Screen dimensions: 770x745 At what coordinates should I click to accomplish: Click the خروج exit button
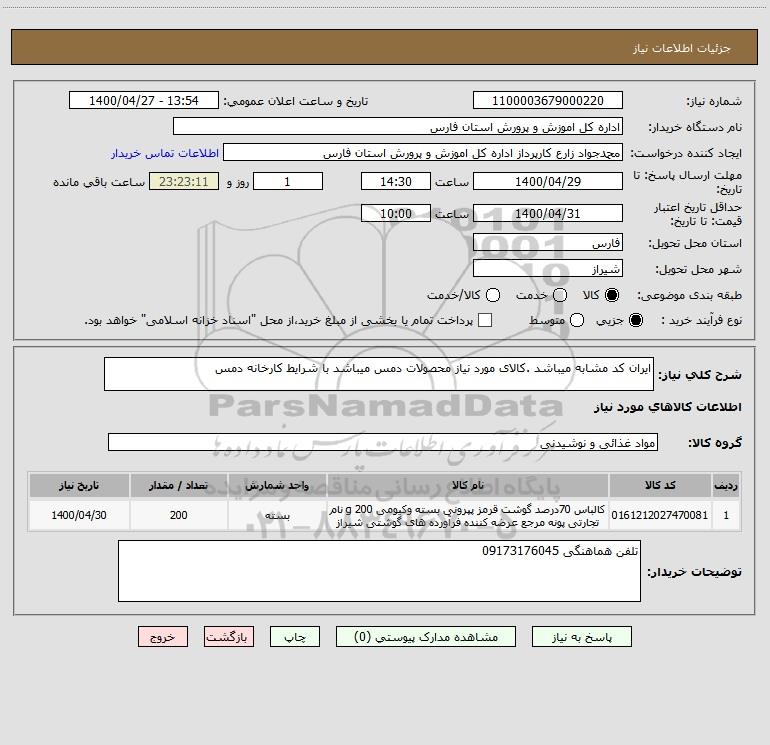pos(163,637)
